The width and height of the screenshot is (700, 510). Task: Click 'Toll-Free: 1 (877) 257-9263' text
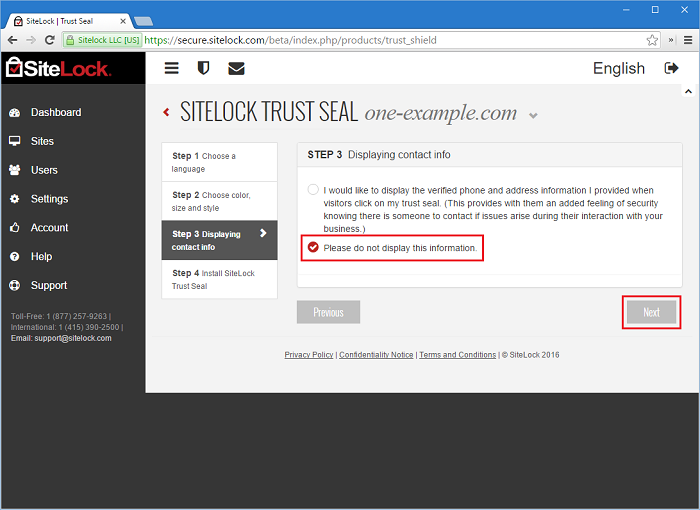coord(59,316)
